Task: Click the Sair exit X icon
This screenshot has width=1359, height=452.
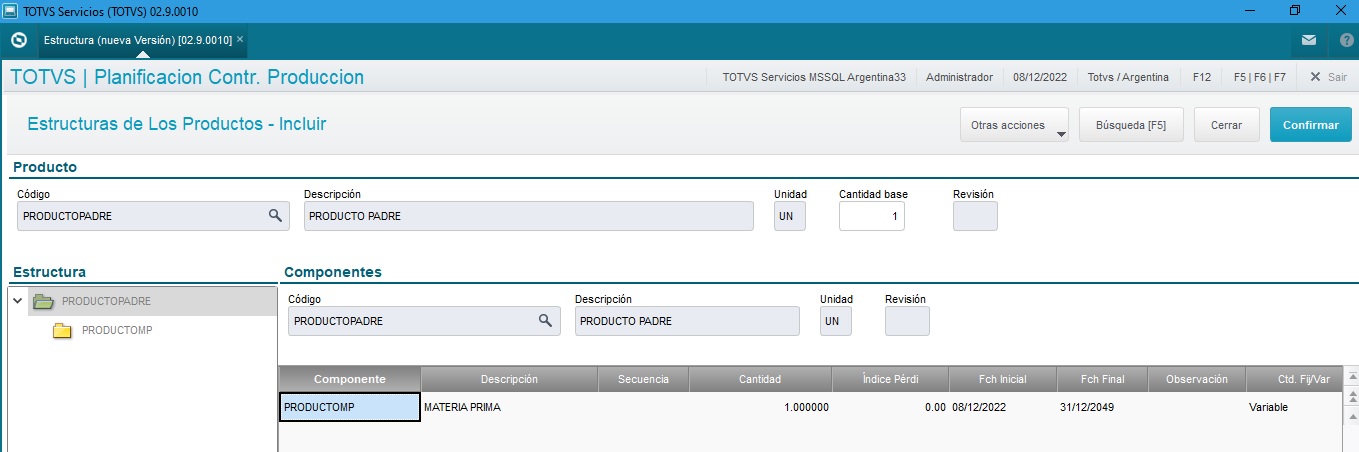Action: (x=1315, y=77)
